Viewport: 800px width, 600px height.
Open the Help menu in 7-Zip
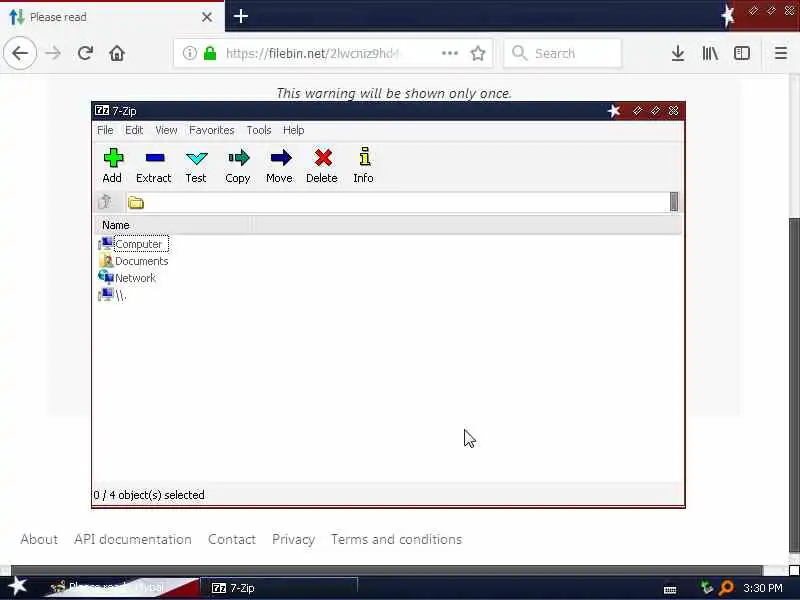pos(293,130)
